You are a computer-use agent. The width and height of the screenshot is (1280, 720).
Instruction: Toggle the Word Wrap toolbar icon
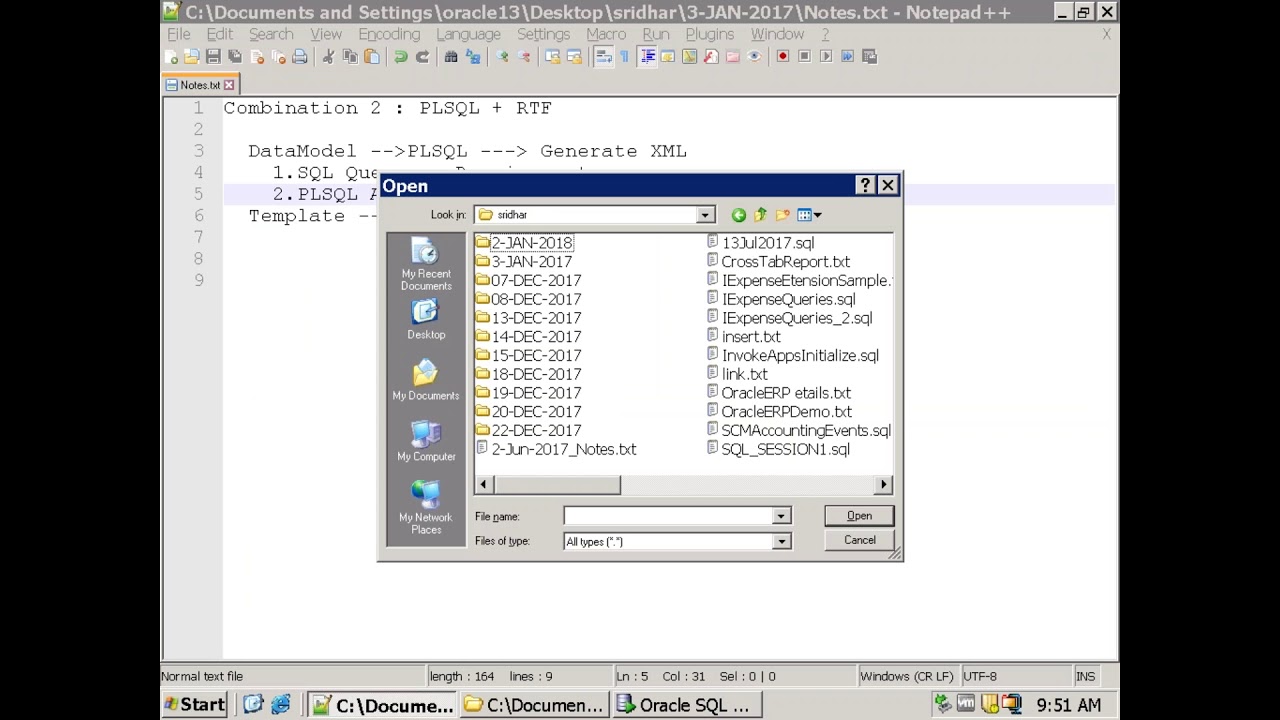pos(604,57)
